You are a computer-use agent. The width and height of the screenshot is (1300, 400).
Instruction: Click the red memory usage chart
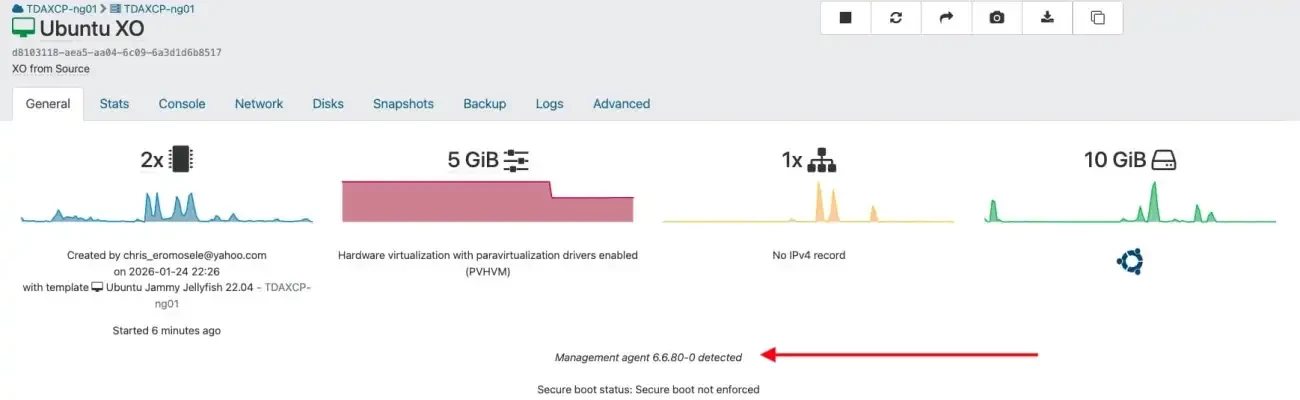click(488, 201)
